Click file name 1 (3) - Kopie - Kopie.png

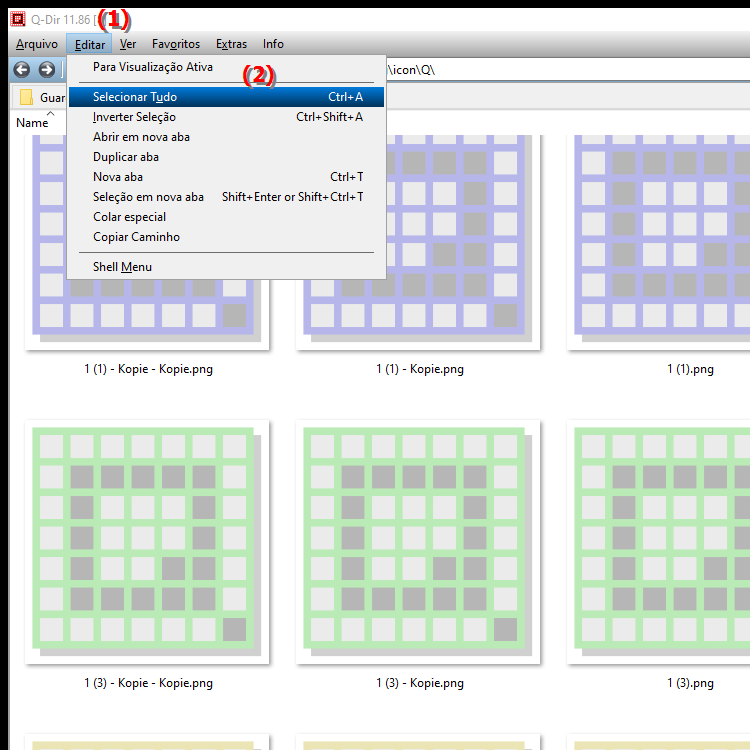tap(148, 683)
